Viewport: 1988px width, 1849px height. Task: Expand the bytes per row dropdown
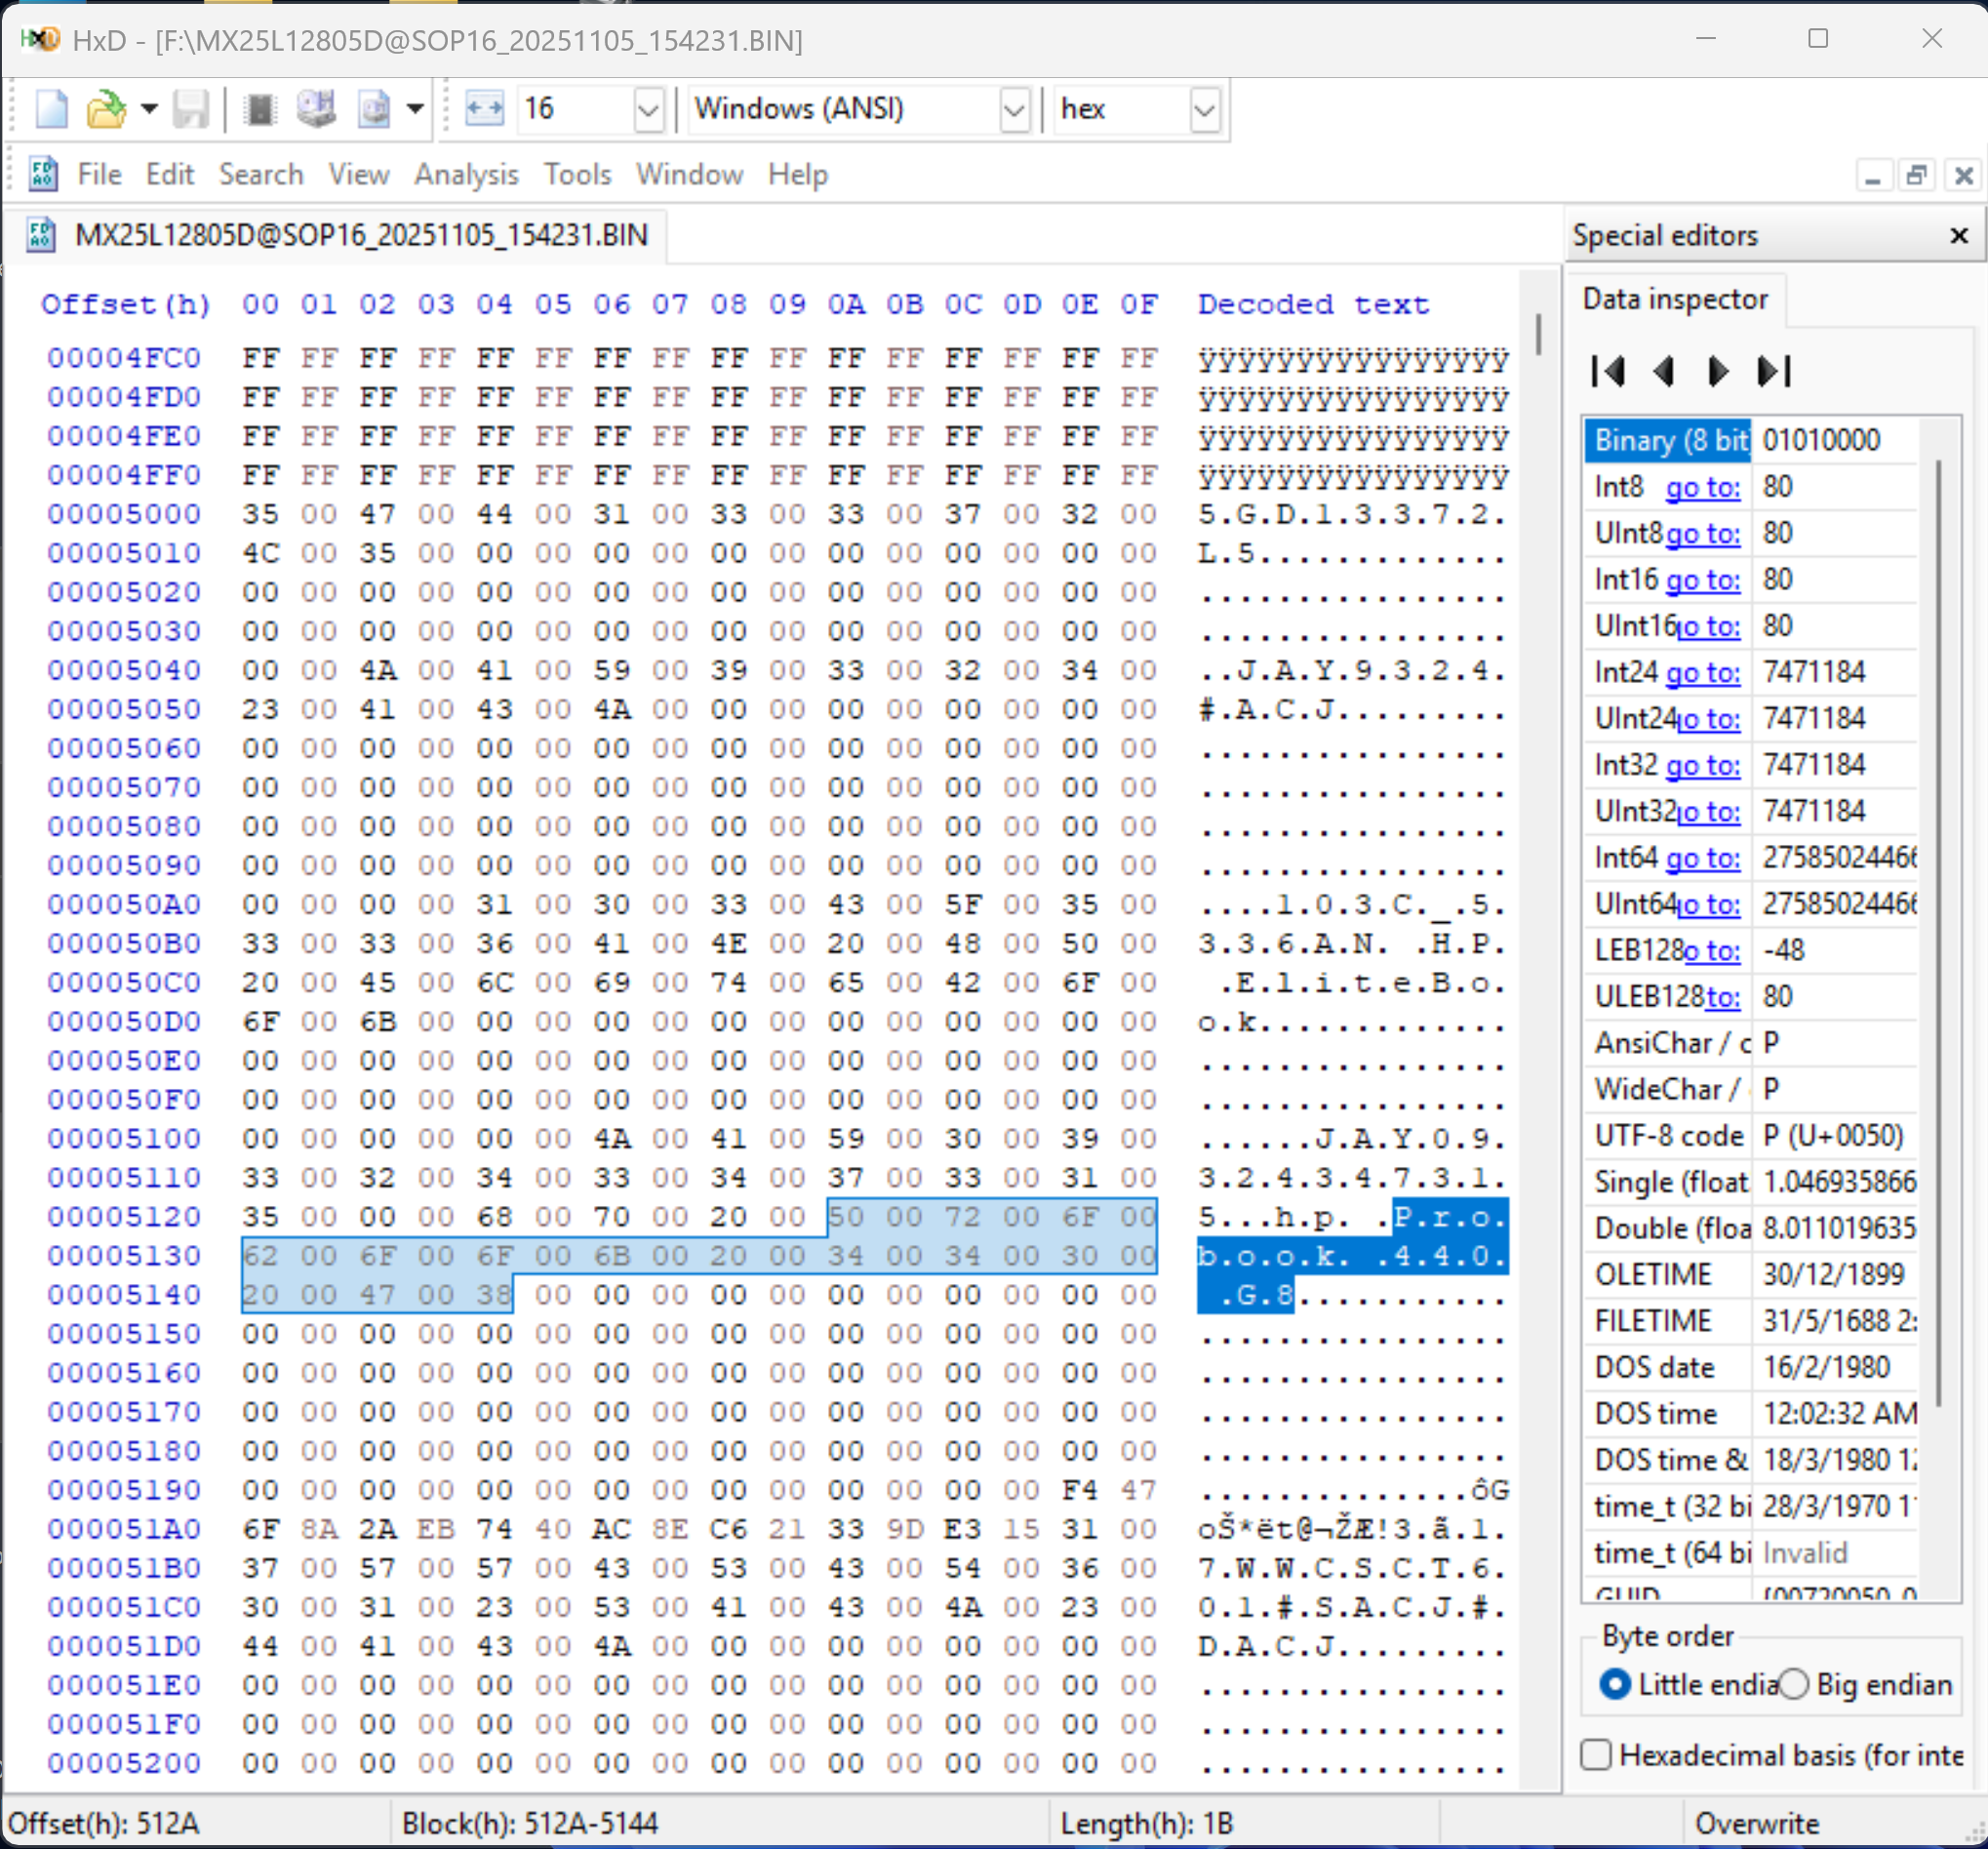pos(648,109)
